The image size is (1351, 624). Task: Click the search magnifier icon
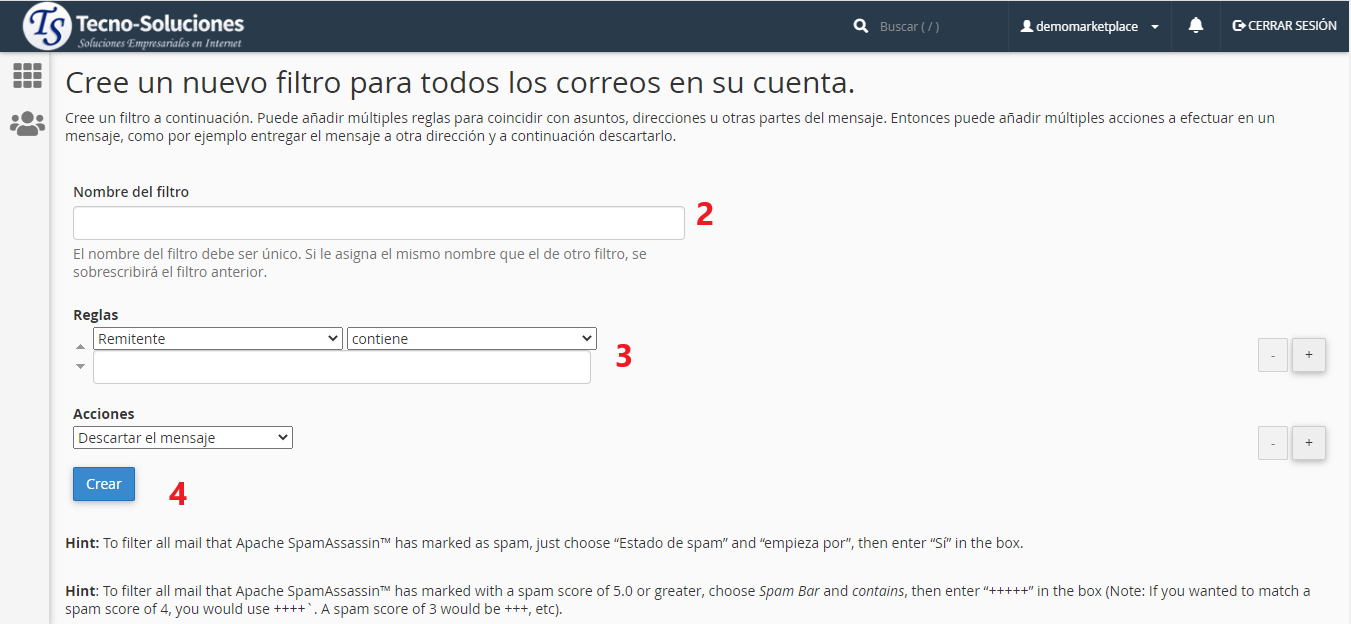[861, 27]
